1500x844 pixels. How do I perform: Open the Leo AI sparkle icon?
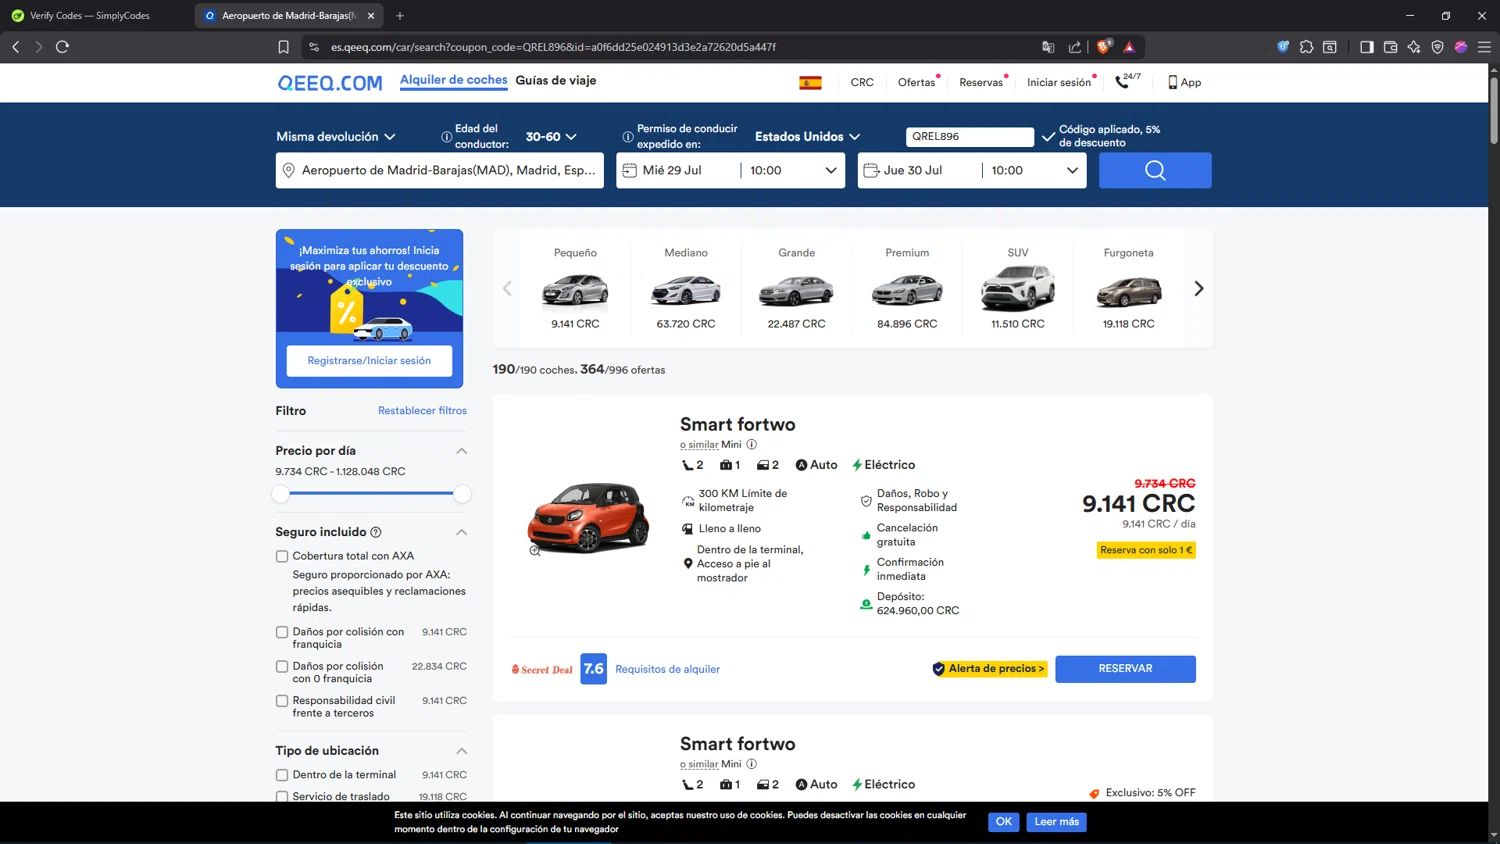[x=1414, y=47]
